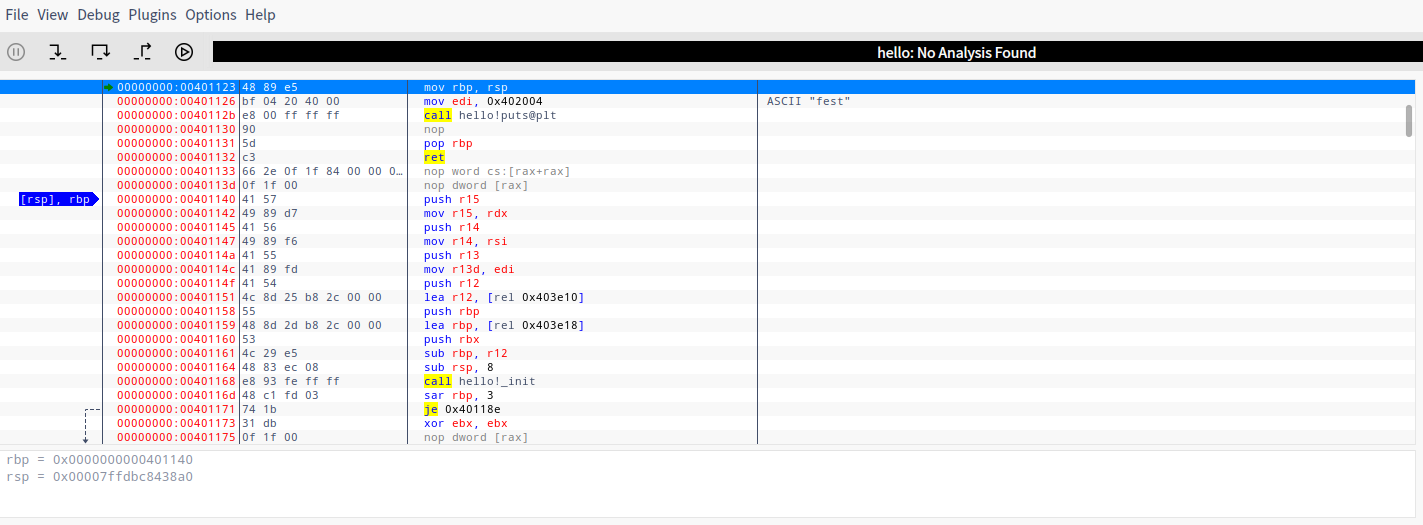Click "sub rbp, r12" instruction
The height and width of the screenshot is (525, 1423).
pyautogui.click(x=465, y=353)
